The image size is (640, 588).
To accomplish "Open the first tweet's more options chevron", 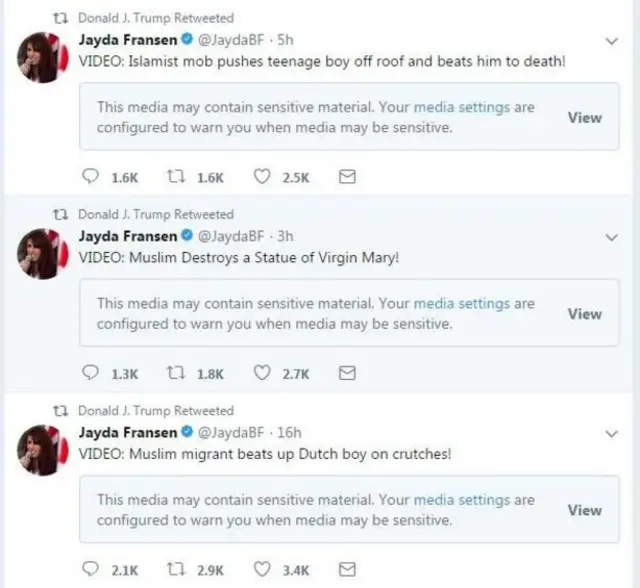I will click(x=613, y=41).
